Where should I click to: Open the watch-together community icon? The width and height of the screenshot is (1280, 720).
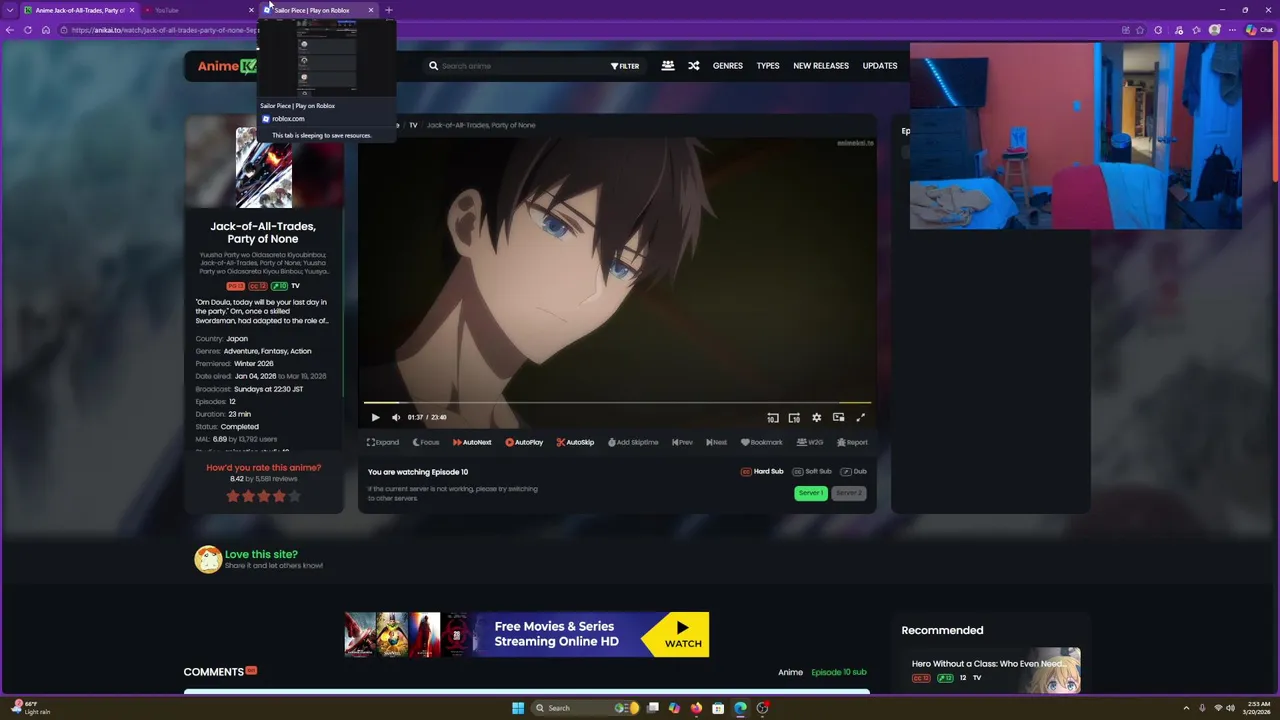[668, 66]
